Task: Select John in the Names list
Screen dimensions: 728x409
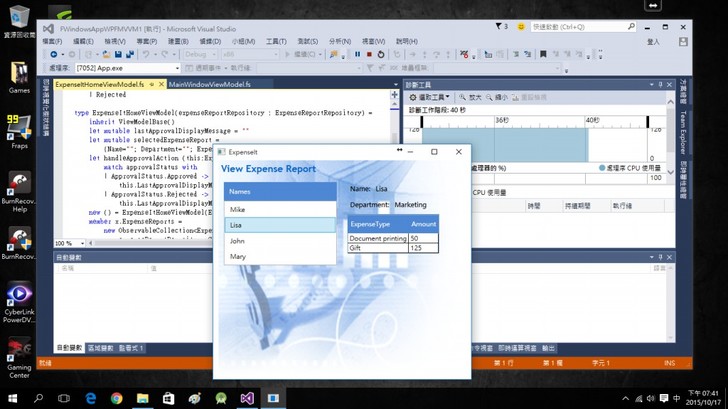Action: [279, 241]
